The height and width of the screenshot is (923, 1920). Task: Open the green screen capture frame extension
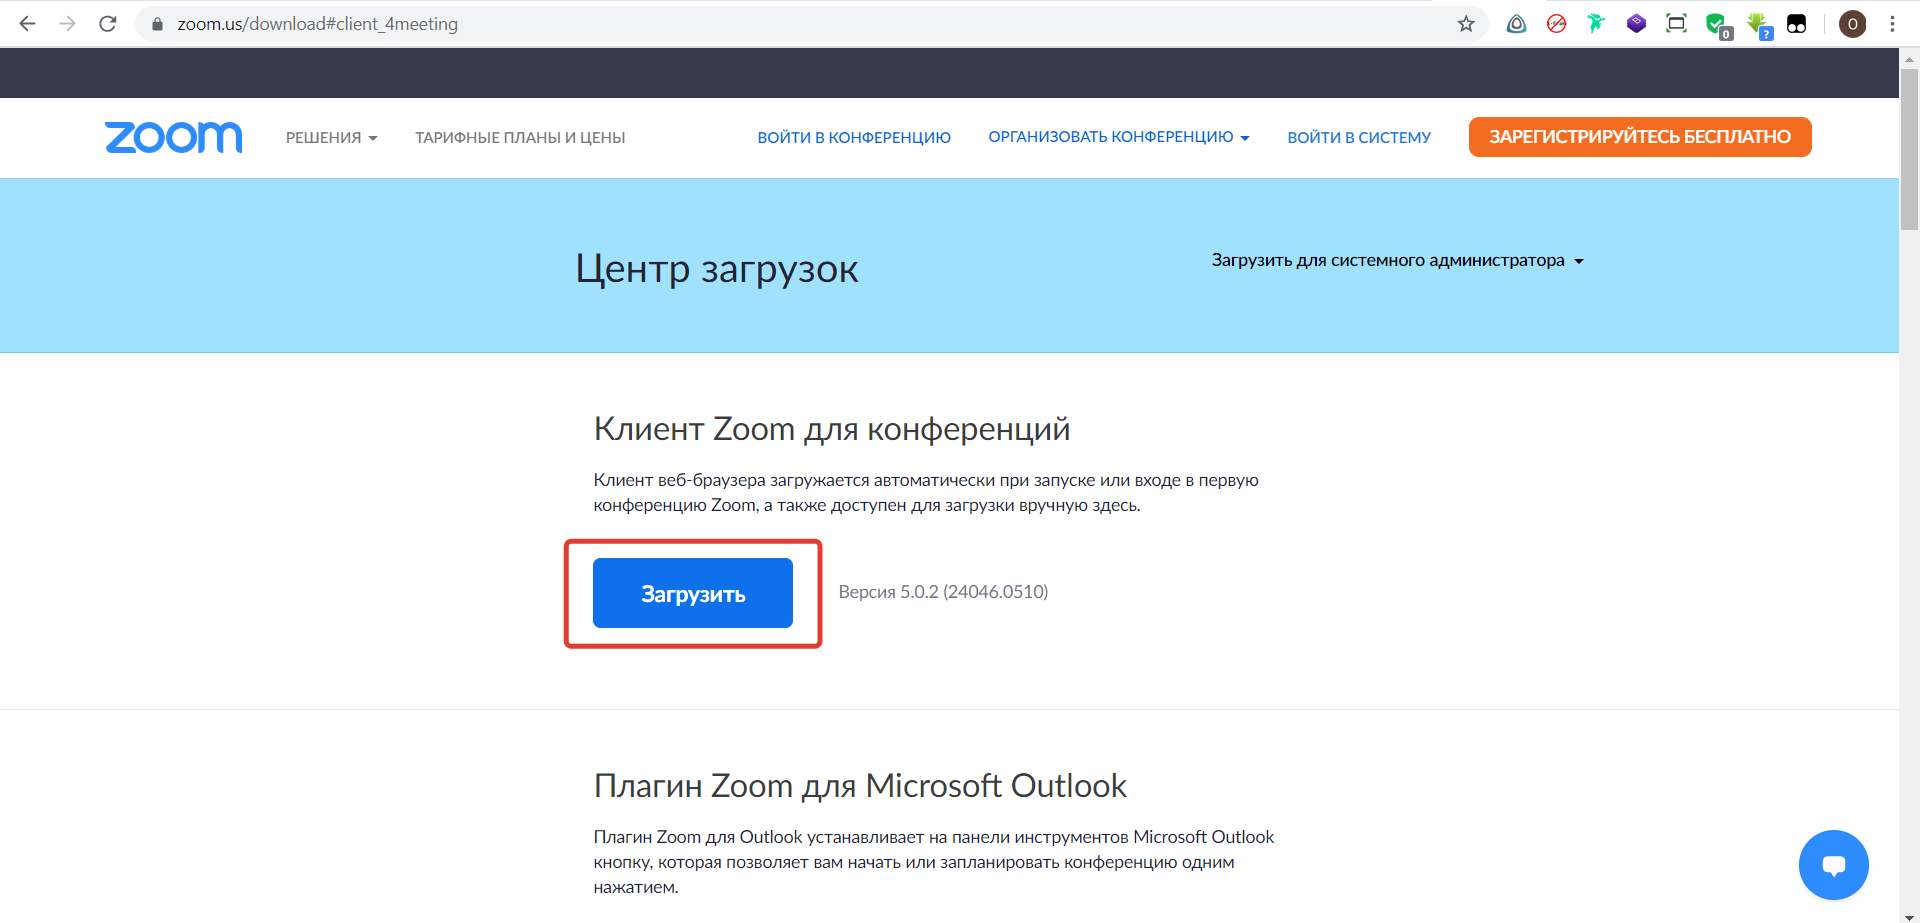pos(1677,24)
